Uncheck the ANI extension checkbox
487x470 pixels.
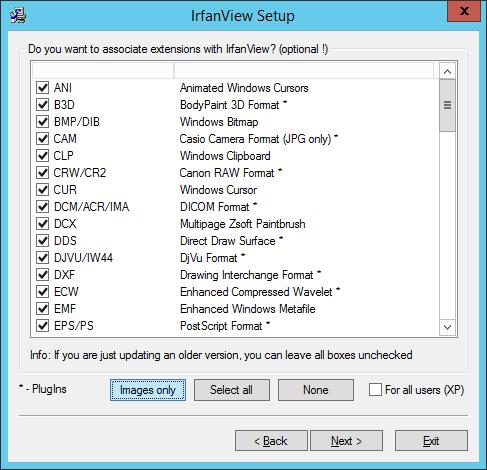tap(42, 88)
